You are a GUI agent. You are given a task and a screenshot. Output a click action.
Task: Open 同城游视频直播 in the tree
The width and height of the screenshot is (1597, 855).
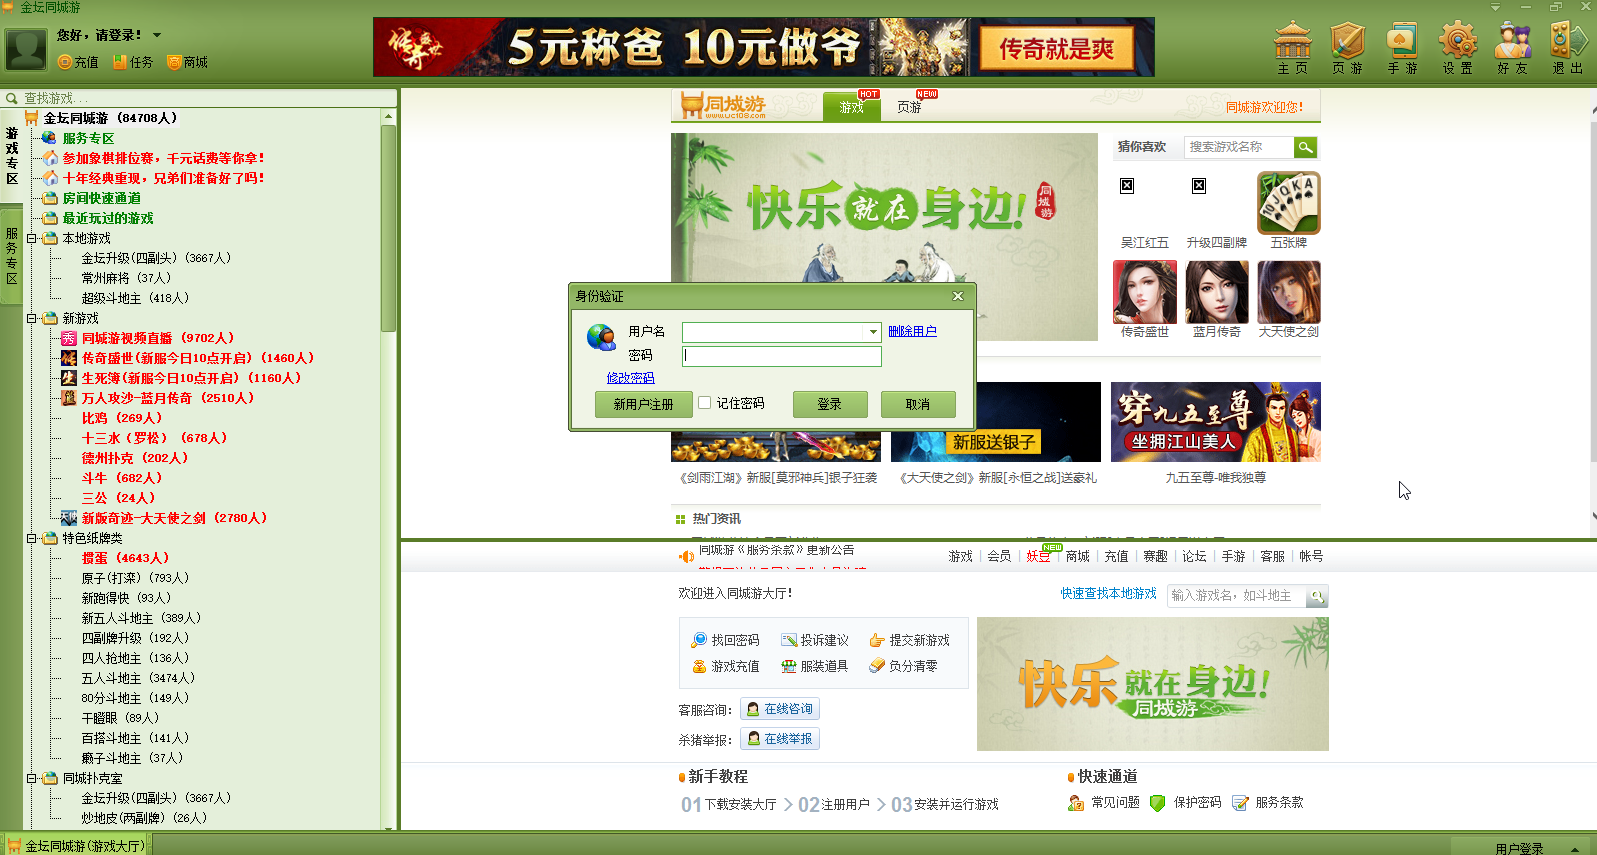point(158,338)
